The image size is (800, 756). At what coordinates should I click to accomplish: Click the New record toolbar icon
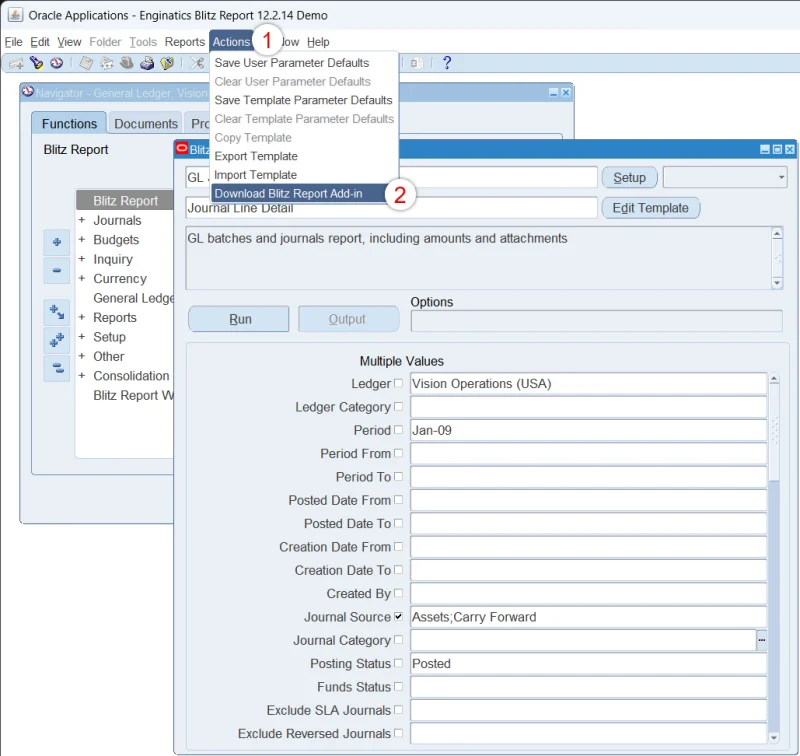pyautogui.click(x=16, y=63)
